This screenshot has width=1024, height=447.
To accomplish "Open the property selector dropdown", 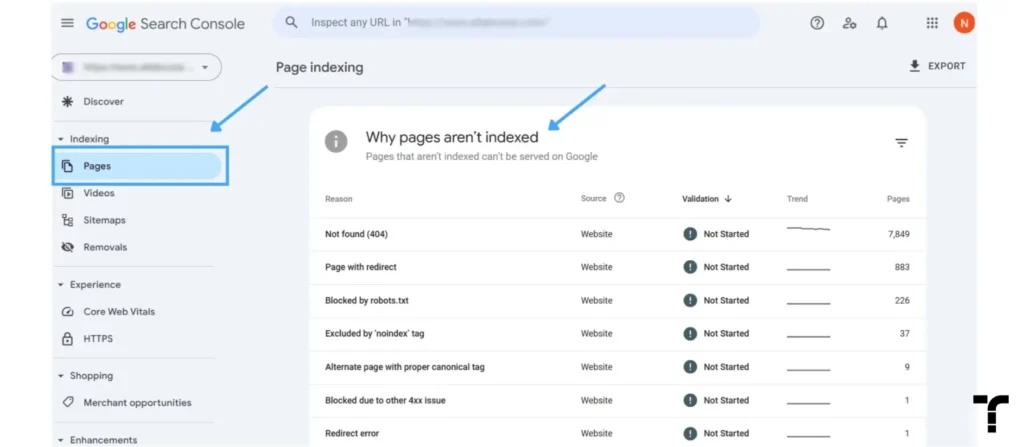I will click(x=136, y=67).
